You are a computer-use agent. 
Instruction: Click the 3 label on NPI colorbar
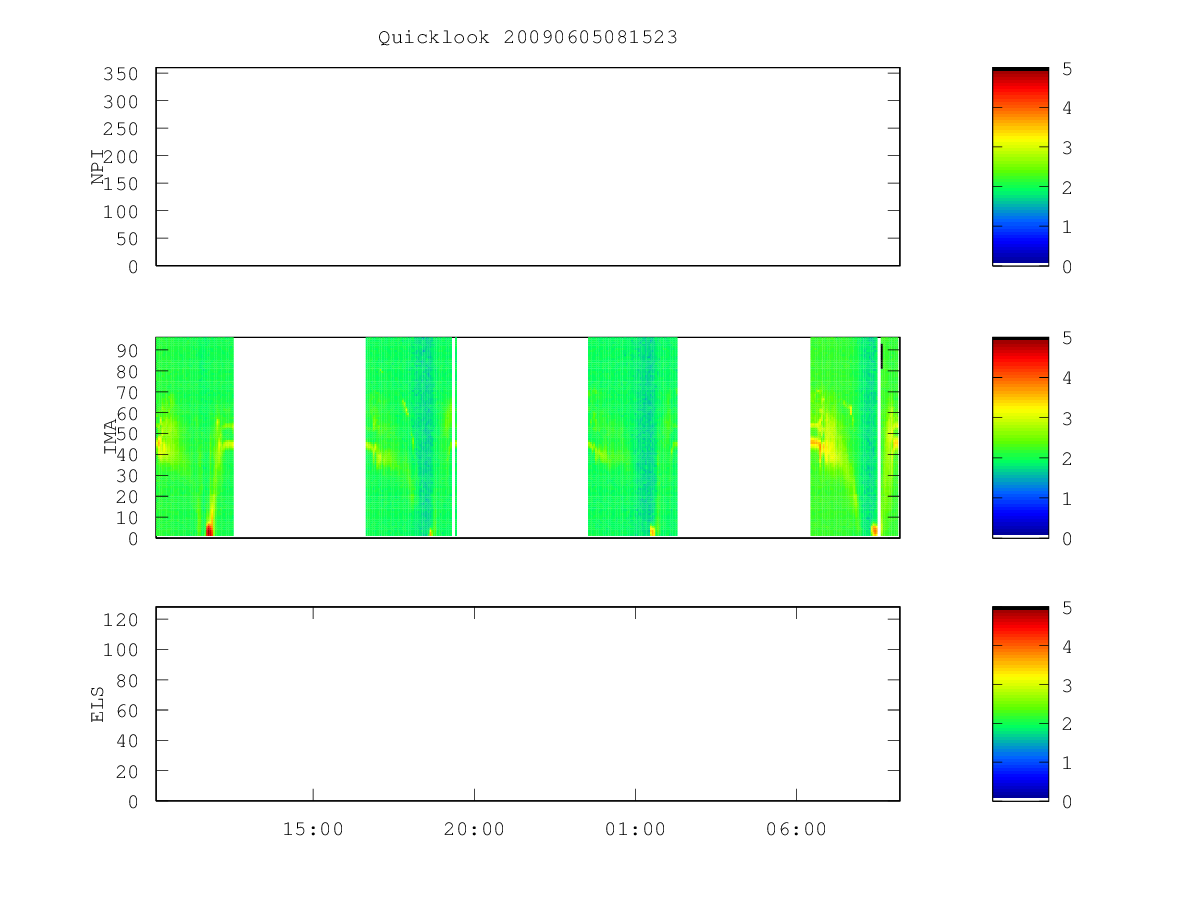point(1068,148)
